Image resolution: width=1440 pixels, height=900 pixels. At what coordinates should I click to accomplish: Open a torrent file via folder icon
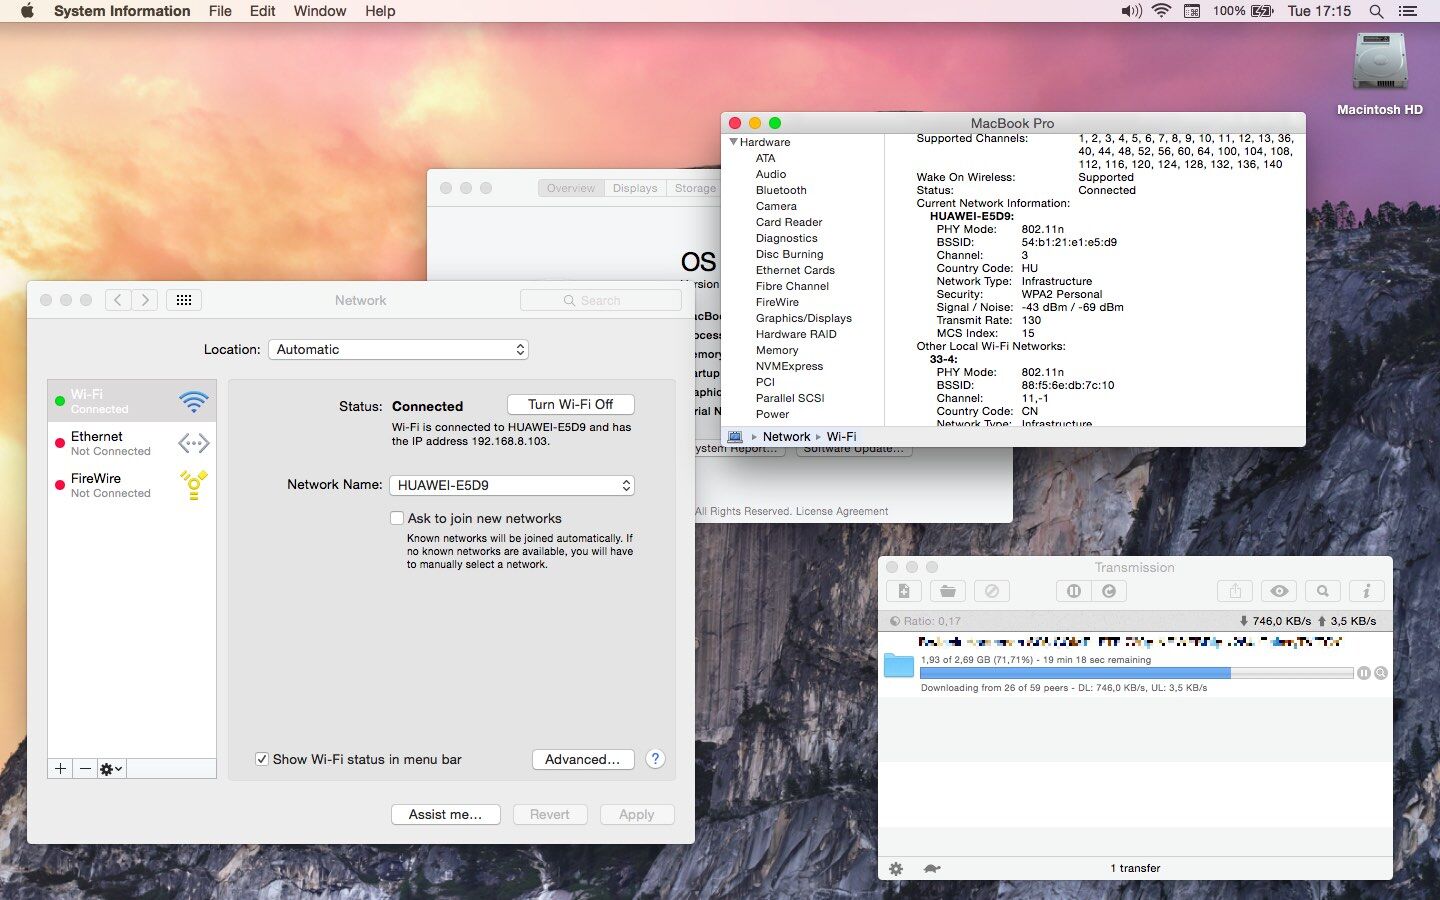pyautogui.click(x=948, y=591)
